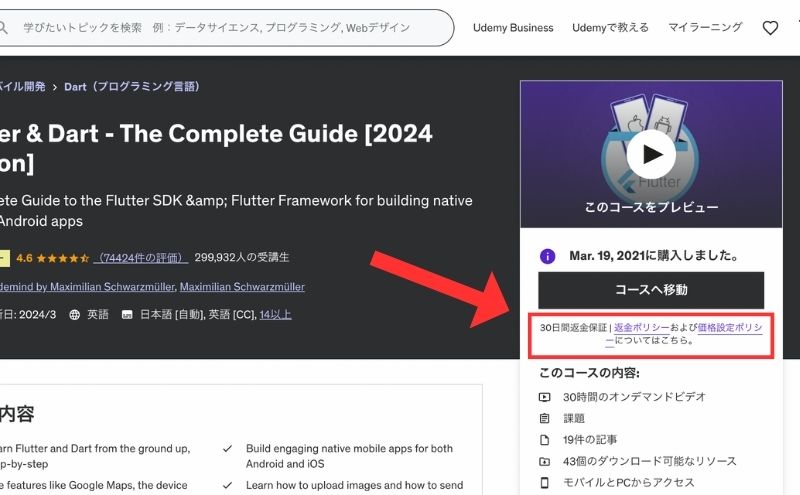Screen dimensions: 800x495
Task: Click モバイルとPCからアクセス text
Action: [629, 482]
